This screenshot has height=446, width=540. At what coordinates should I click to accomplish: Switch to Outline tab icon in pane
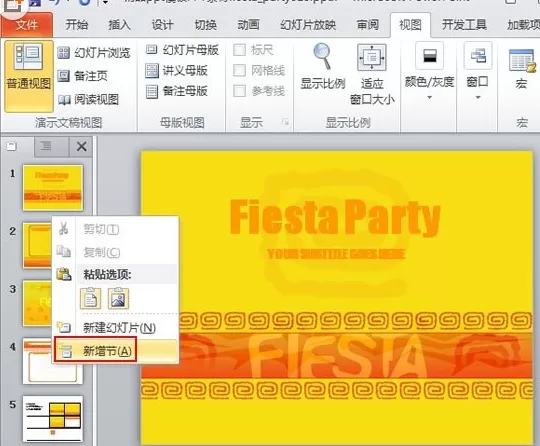[x=46, y=146]
